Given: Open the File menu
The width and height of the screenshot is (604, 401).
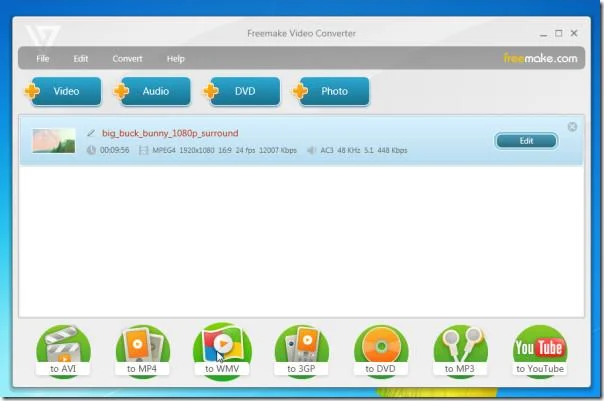Looking at the screenshot, I should point(43,59).
